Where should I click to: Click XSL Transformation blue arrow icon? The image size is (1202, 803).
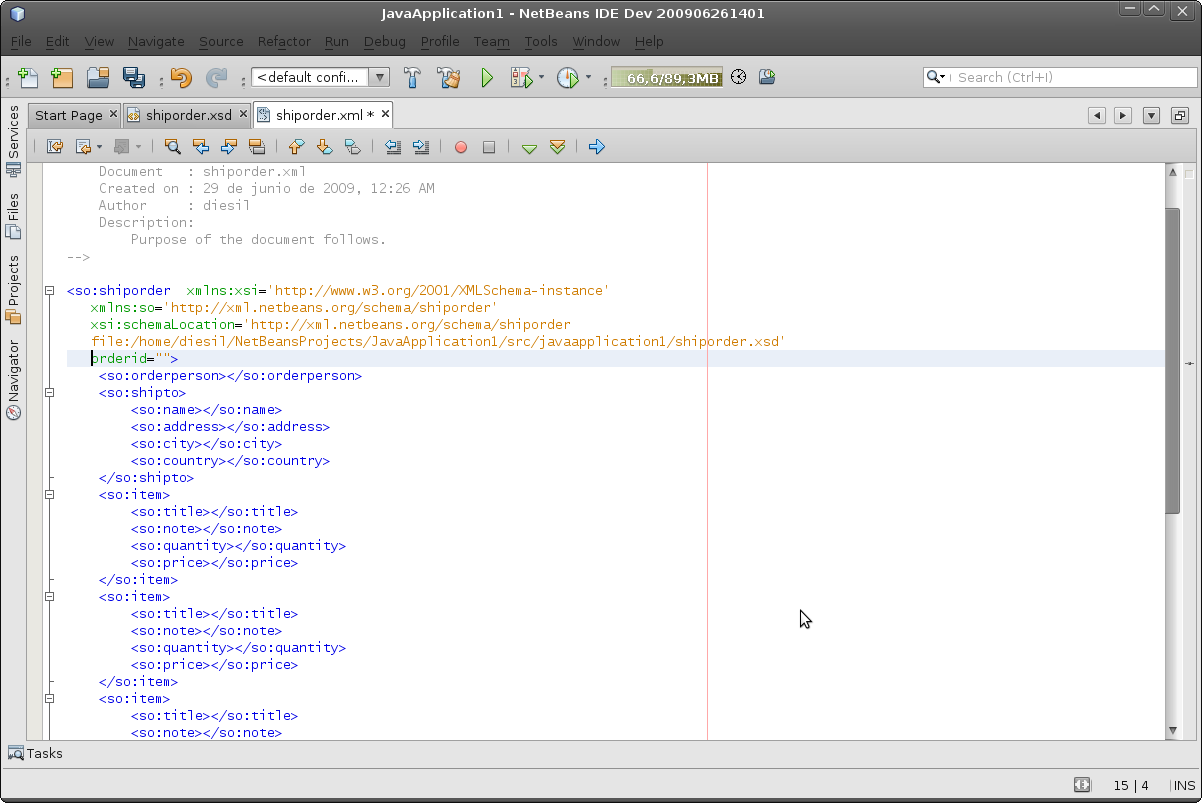coord(597,147)
